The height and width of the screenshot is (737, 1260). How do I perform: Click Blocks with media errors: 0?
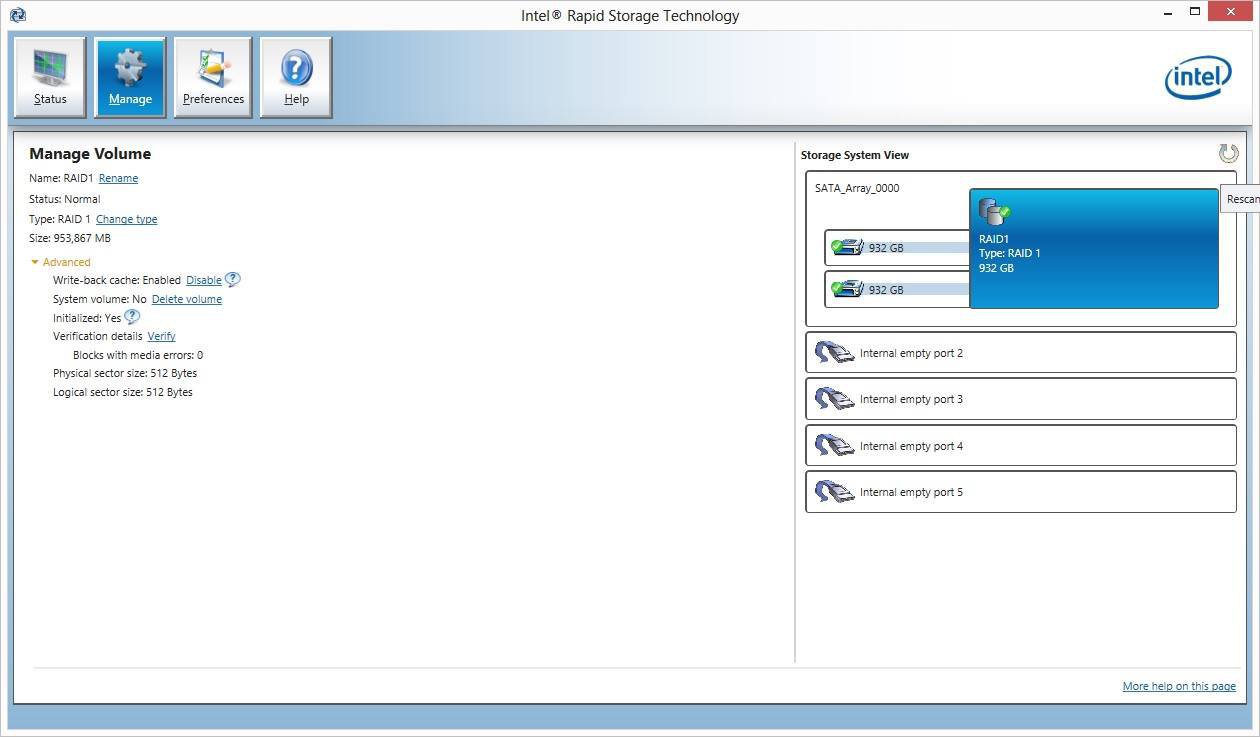pos(138,355)
